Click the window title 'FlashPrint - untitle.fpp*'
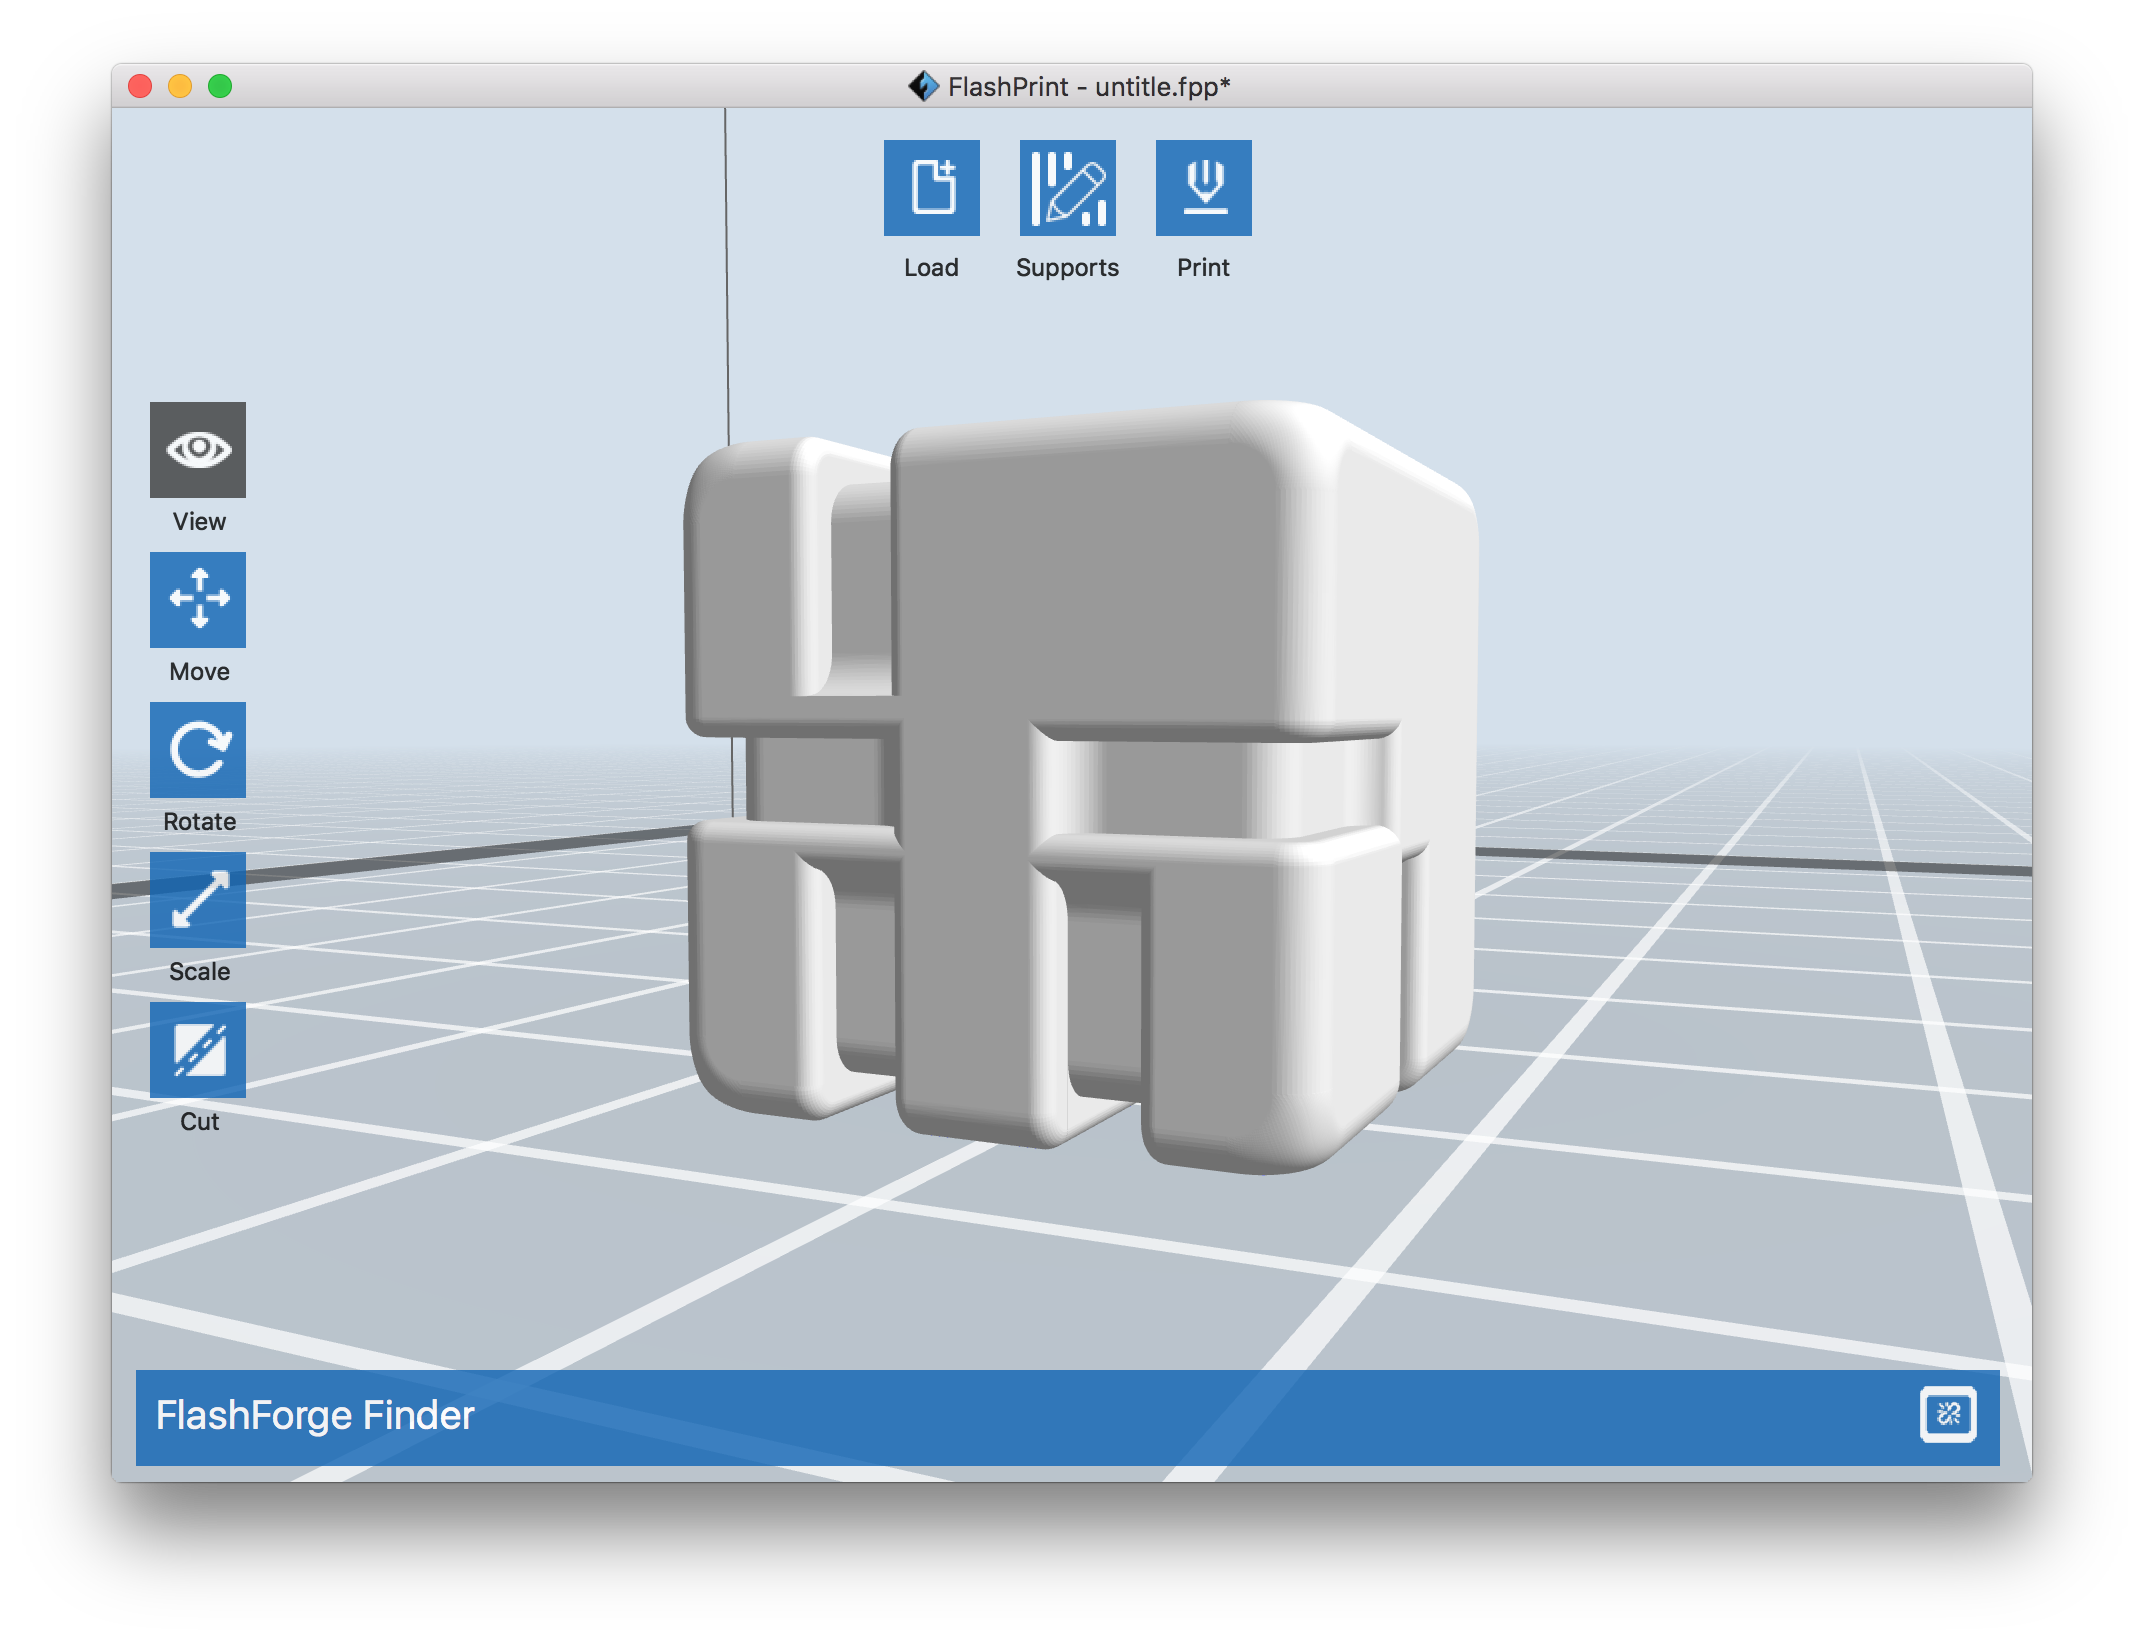This screenshot has height=1642, width=2144. click(1089, 87)
